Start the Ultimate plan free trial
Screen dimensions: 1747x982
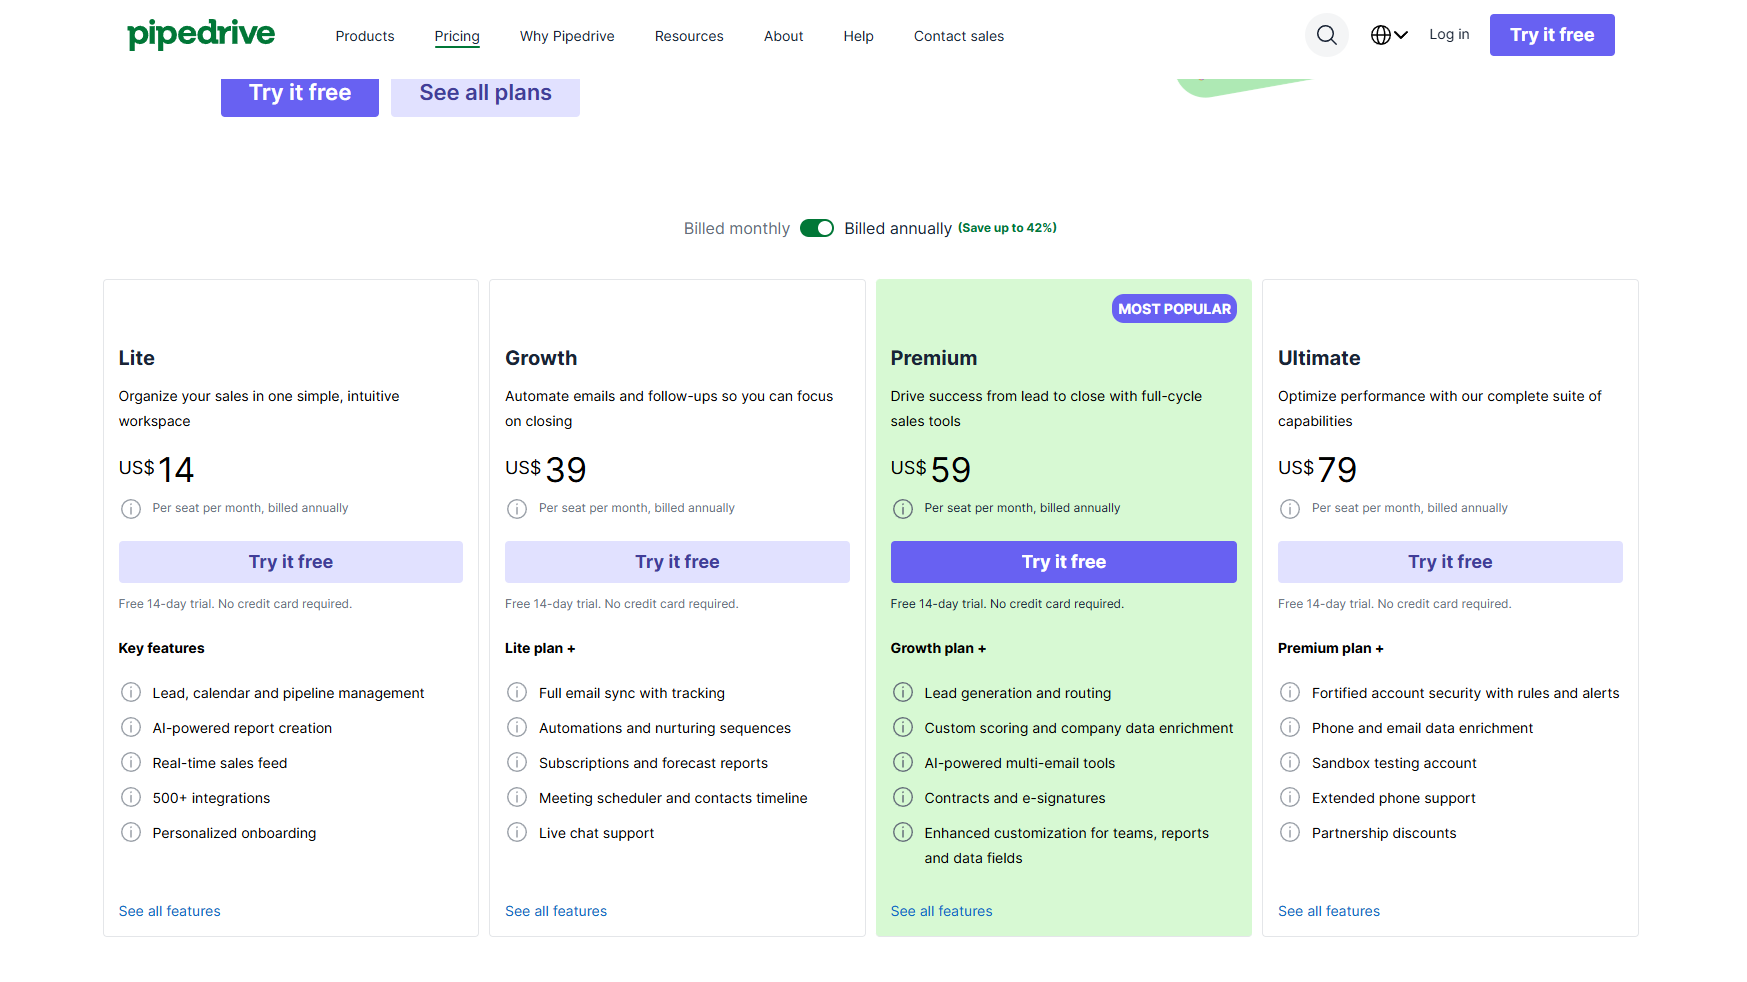(x=1450, y=562)
